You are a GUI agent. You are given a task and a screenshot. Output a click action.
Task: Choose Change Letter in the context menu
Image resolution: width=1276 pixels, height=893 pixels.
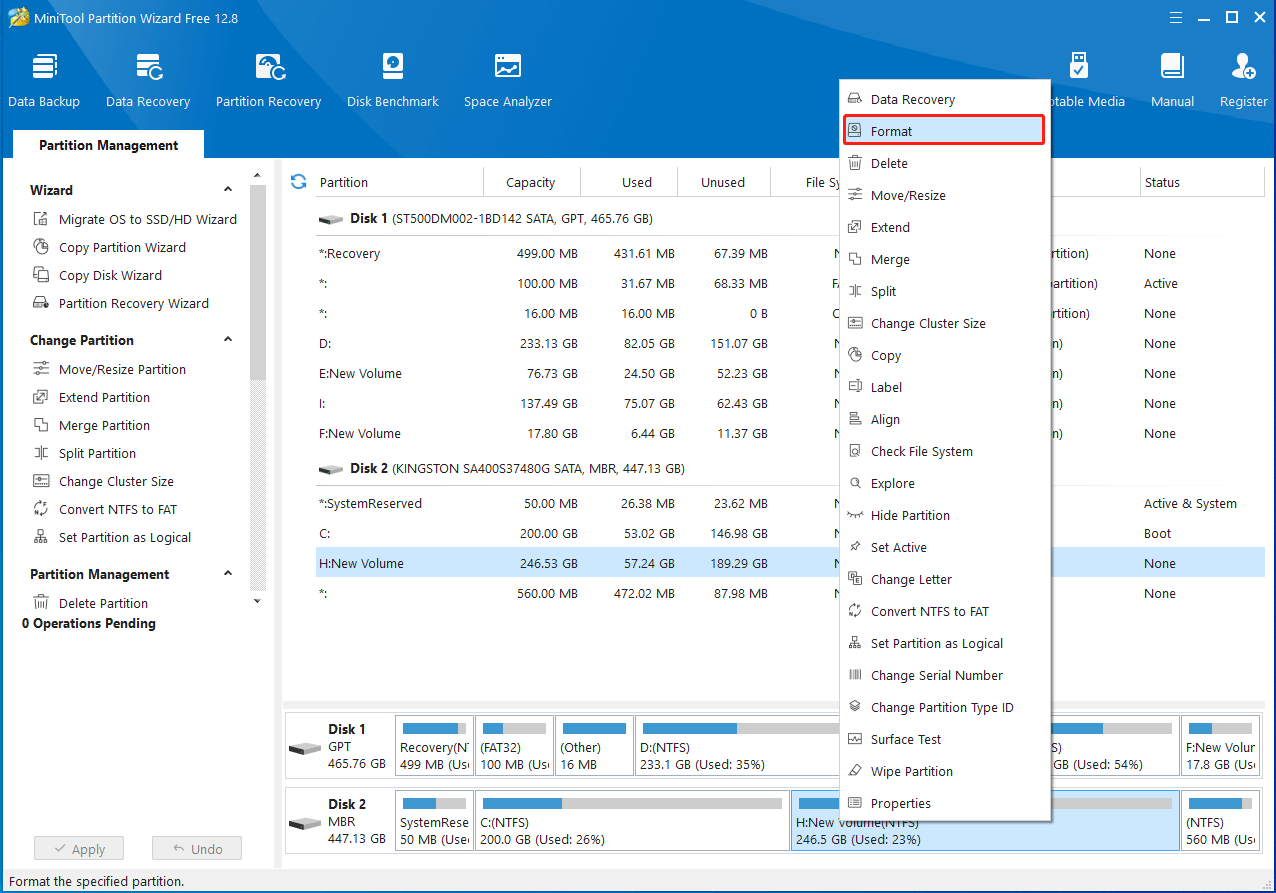click(944, 579)
